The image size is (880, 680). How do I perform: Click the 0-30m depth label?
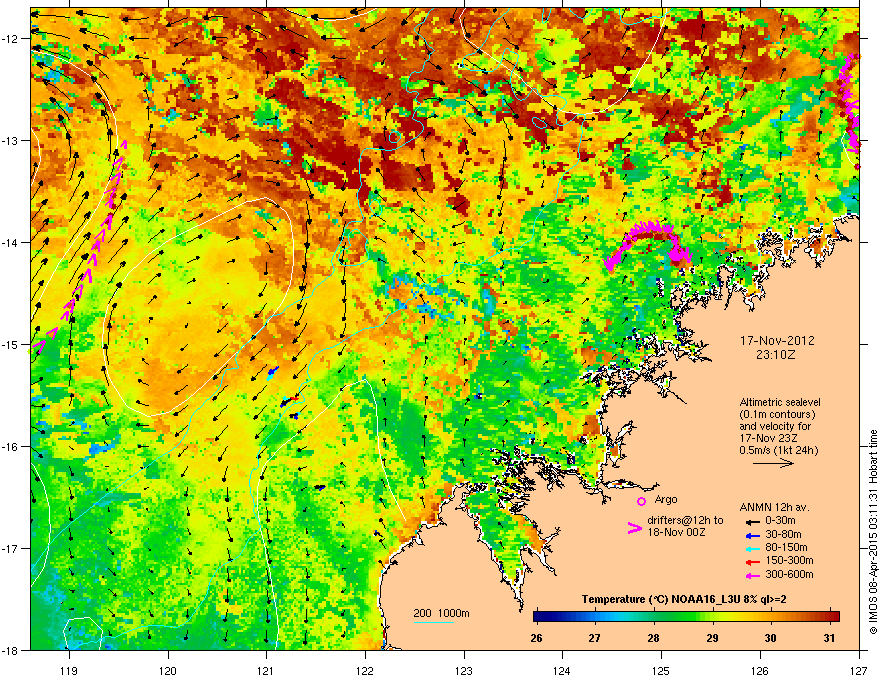click(780, 521)
